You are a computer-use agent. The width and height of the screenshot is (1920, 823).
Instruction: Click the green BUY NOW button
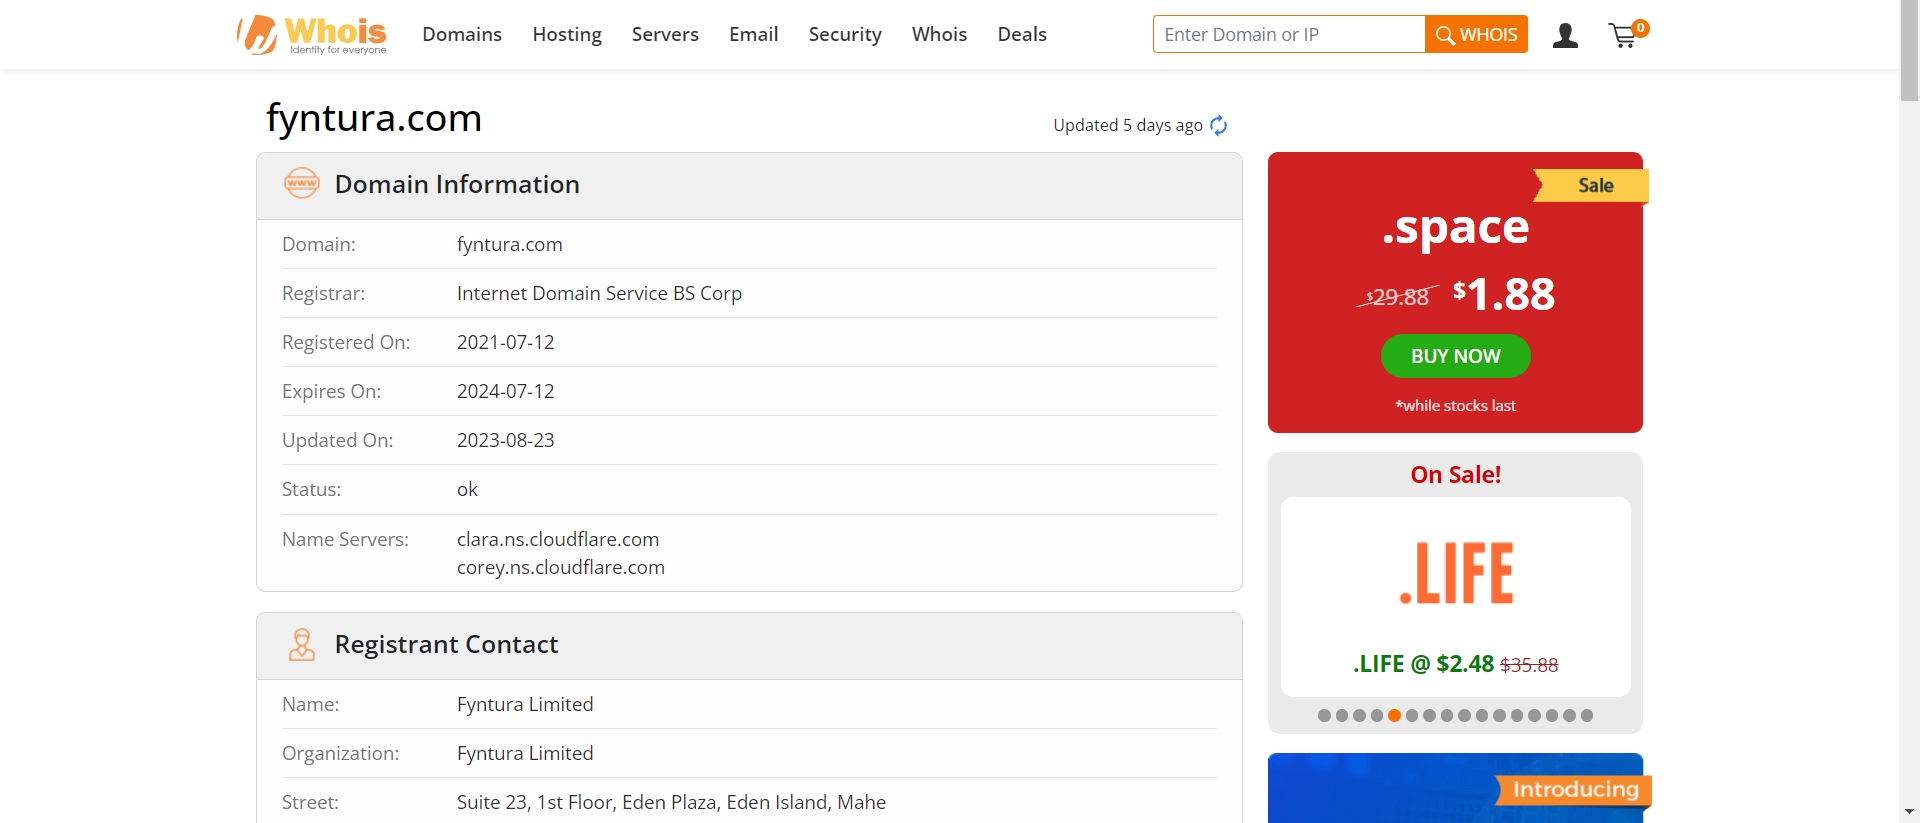tap(1455, 356)
